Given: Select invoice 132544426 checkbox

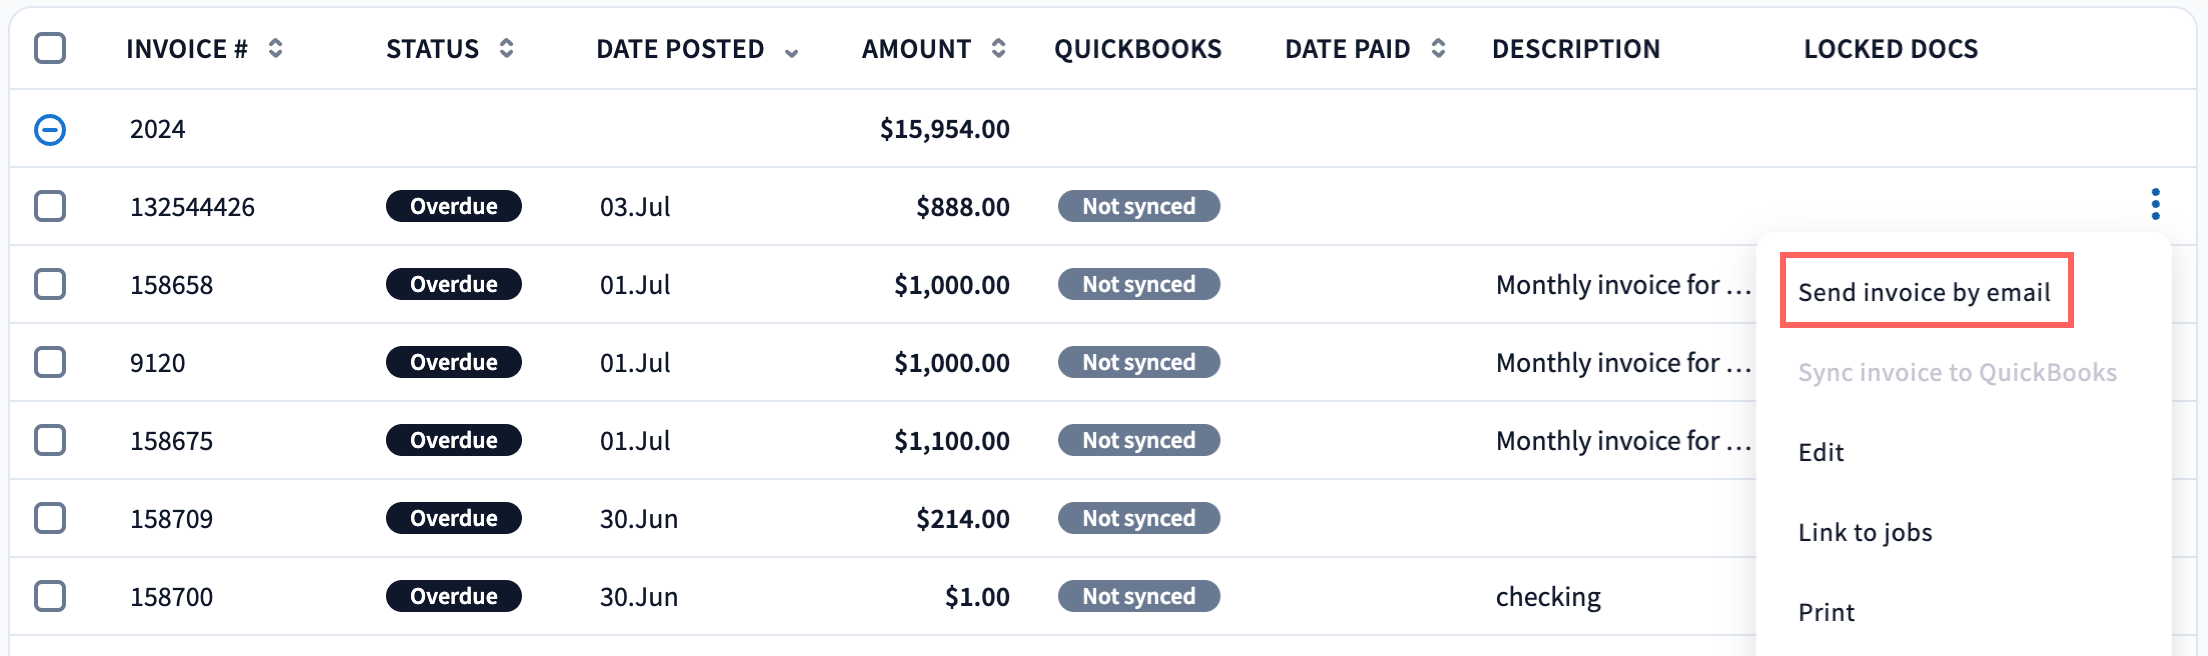Looking at the screenshot, I should point(50,206).
